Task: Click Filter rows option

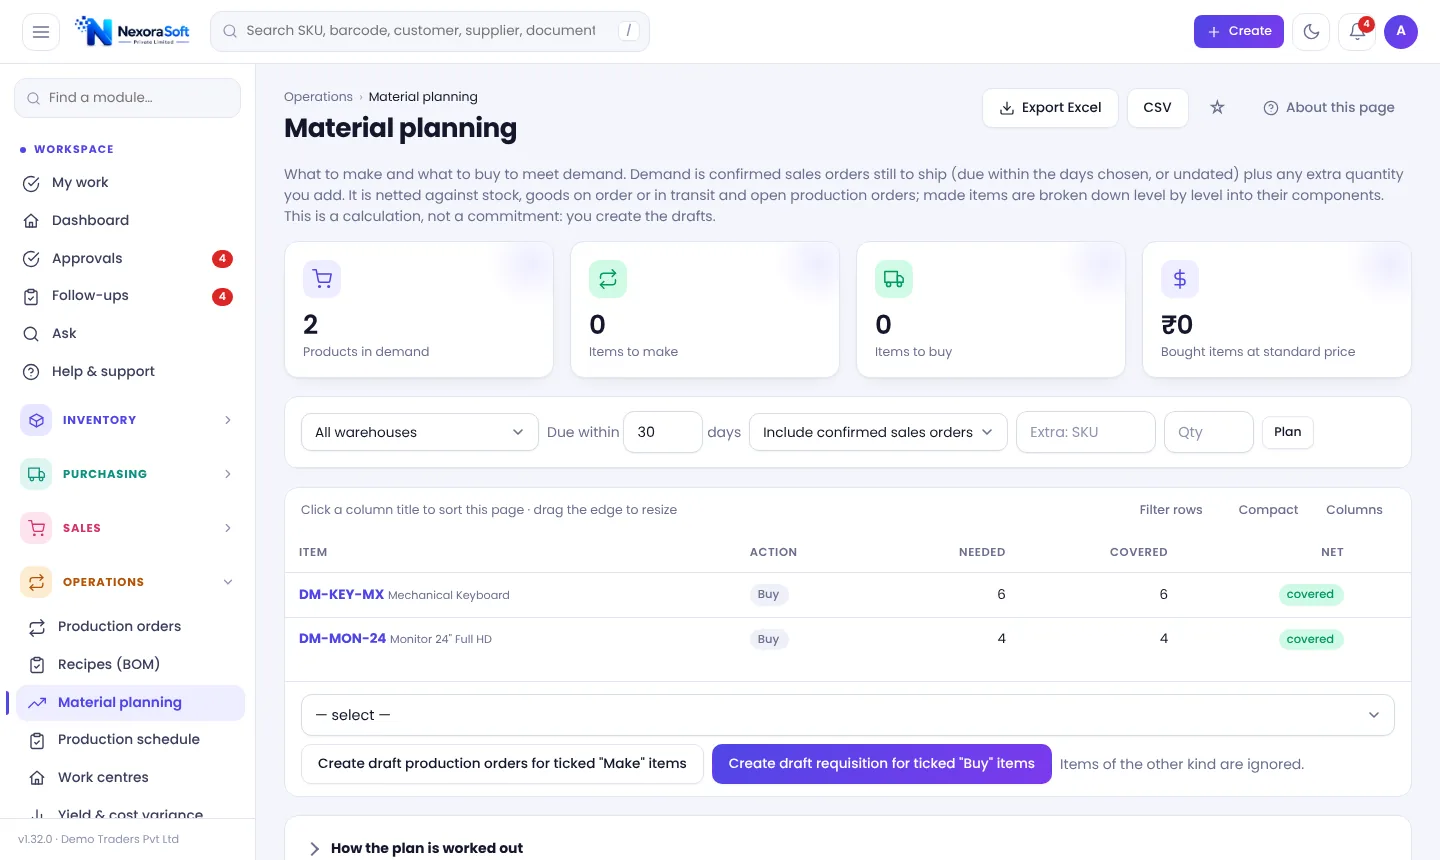Action: [1171, 510]
